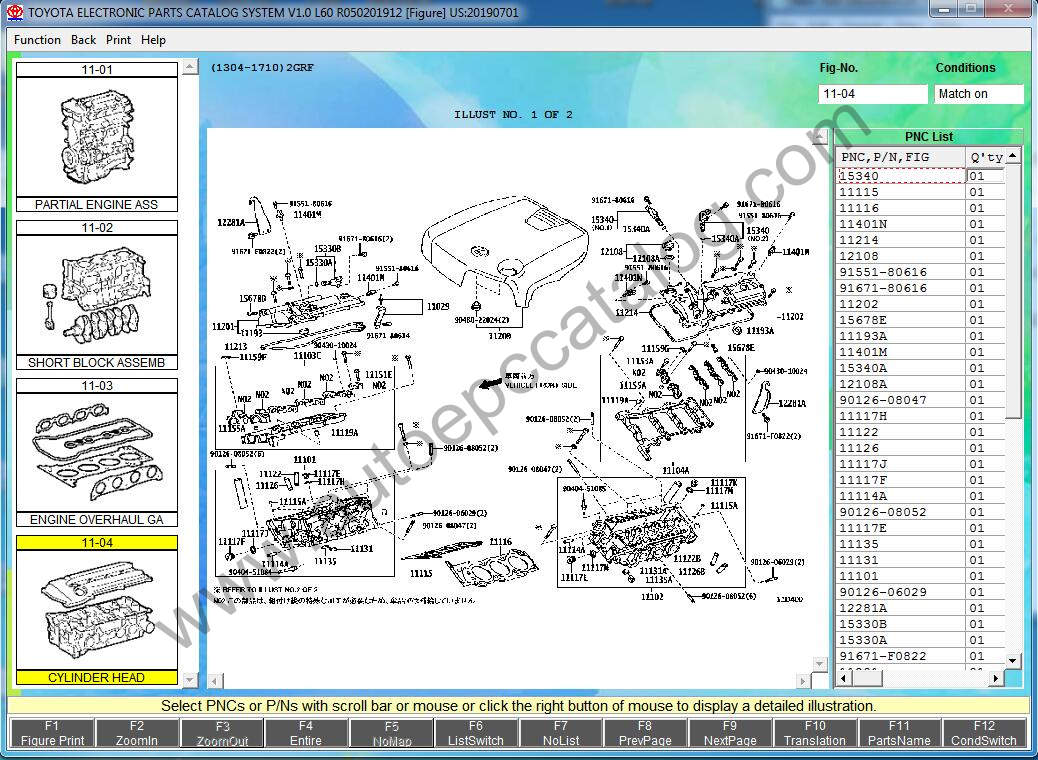Image resolution: width=1038 pixels, height=760 pixels.
Task: Select PNC 11115 in list
Action: pyautogui.click(x=920, y=192)
